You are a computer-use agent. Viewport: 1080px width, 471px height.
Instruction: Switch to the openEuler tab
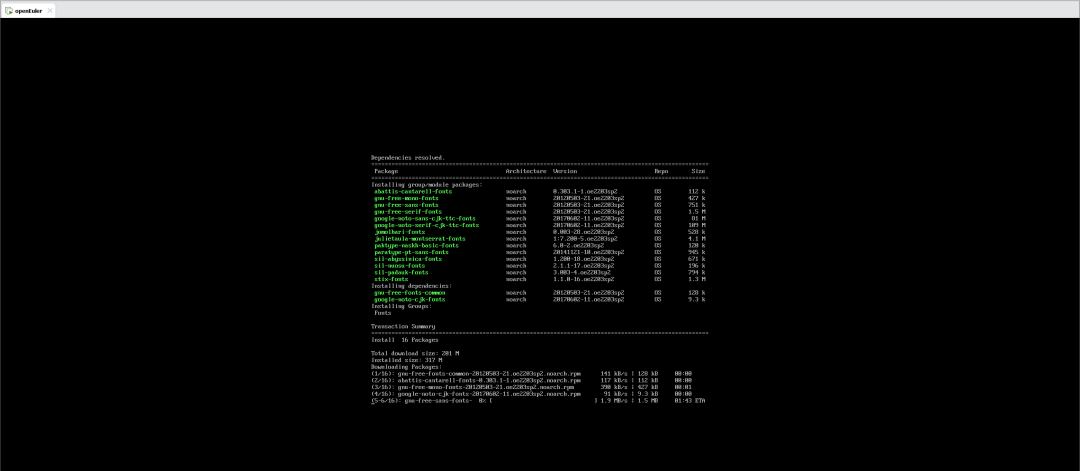[28, 9]
